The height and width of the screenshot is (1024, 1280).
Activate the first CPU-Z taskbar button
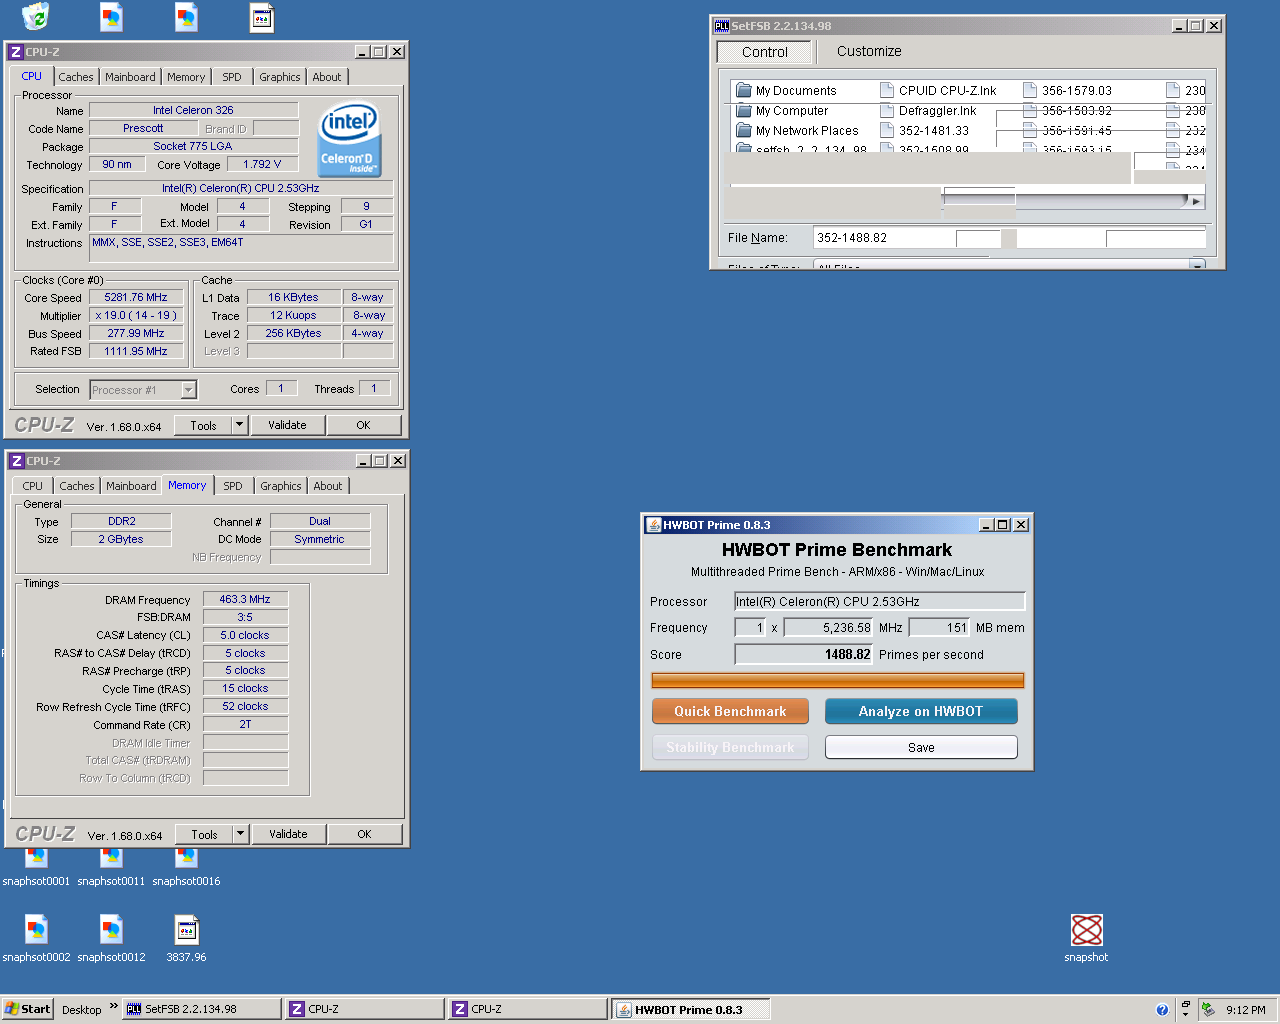coord(365,1009)
